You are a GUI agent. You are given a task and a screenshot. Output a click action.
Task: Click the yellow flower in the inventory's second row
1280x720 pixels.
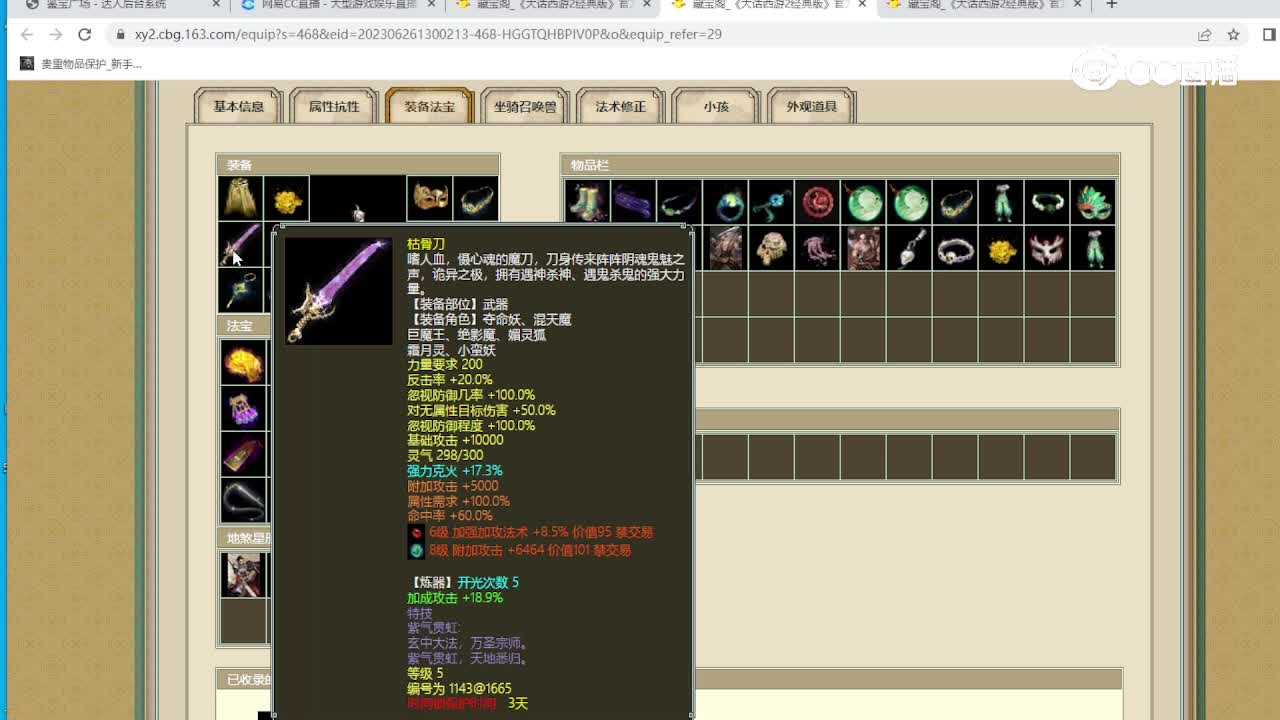click(1001, 248)
